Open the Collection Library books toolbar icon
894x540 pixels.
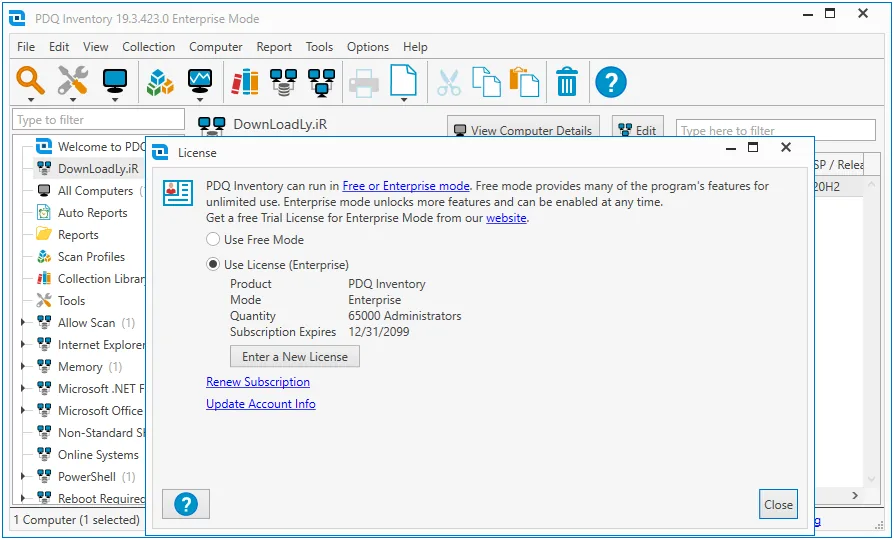click(x=245, y=82)
